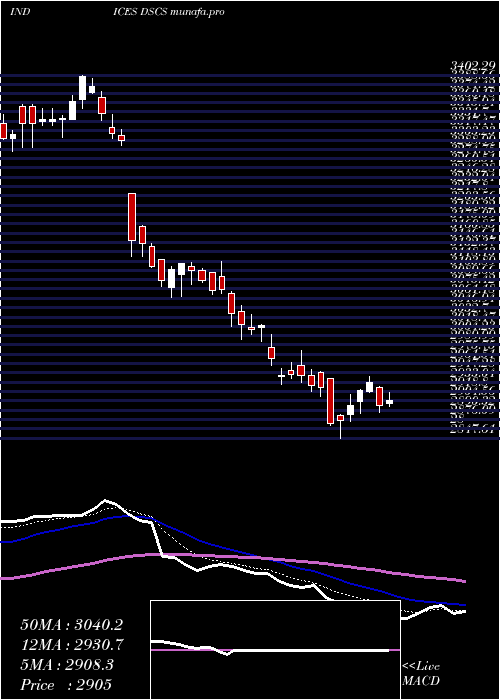Click the '<<Live' text beside the MACD box
Viewport: 500px width, 700px height.
tap(421, 667)
